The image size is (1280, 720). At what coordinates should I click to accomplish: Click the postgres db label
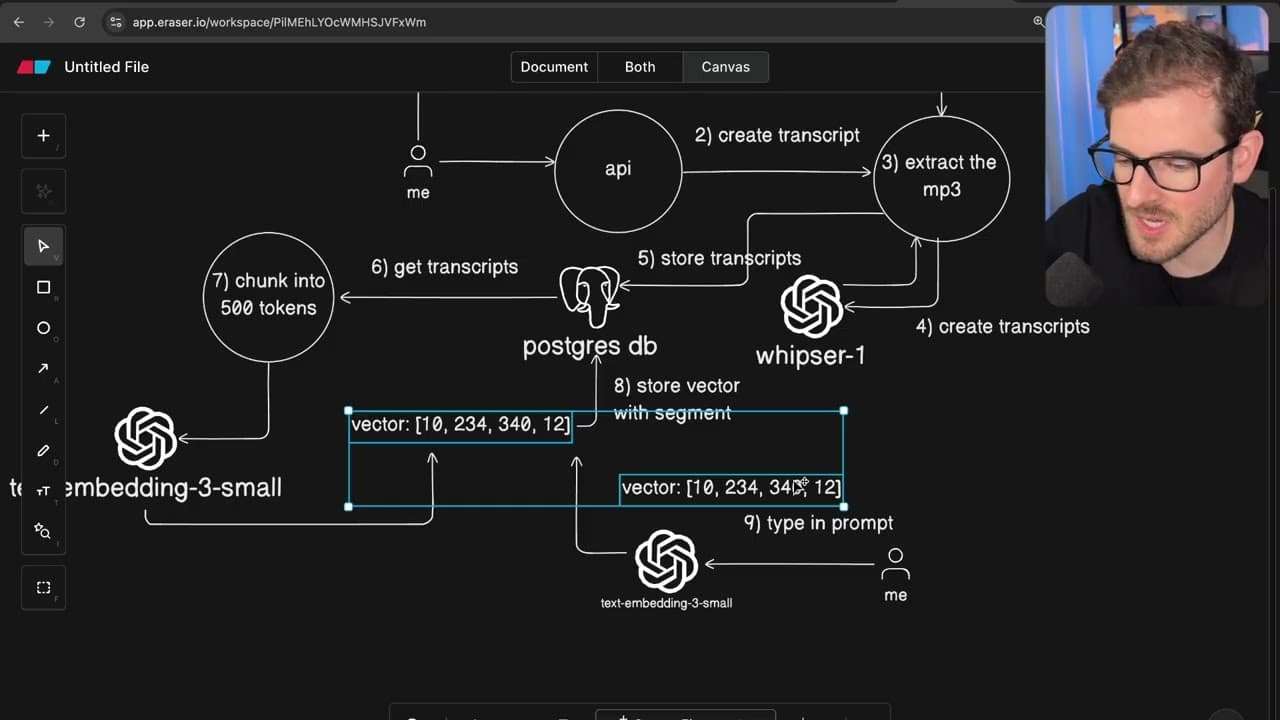pyautogui.click(x=590, y=346)
